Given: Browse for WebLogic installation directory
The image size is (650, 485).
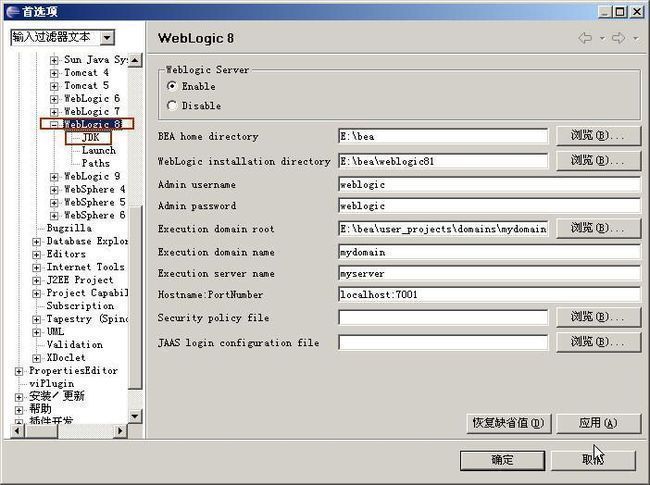Looking at the screenshot, I should [598, 160].
